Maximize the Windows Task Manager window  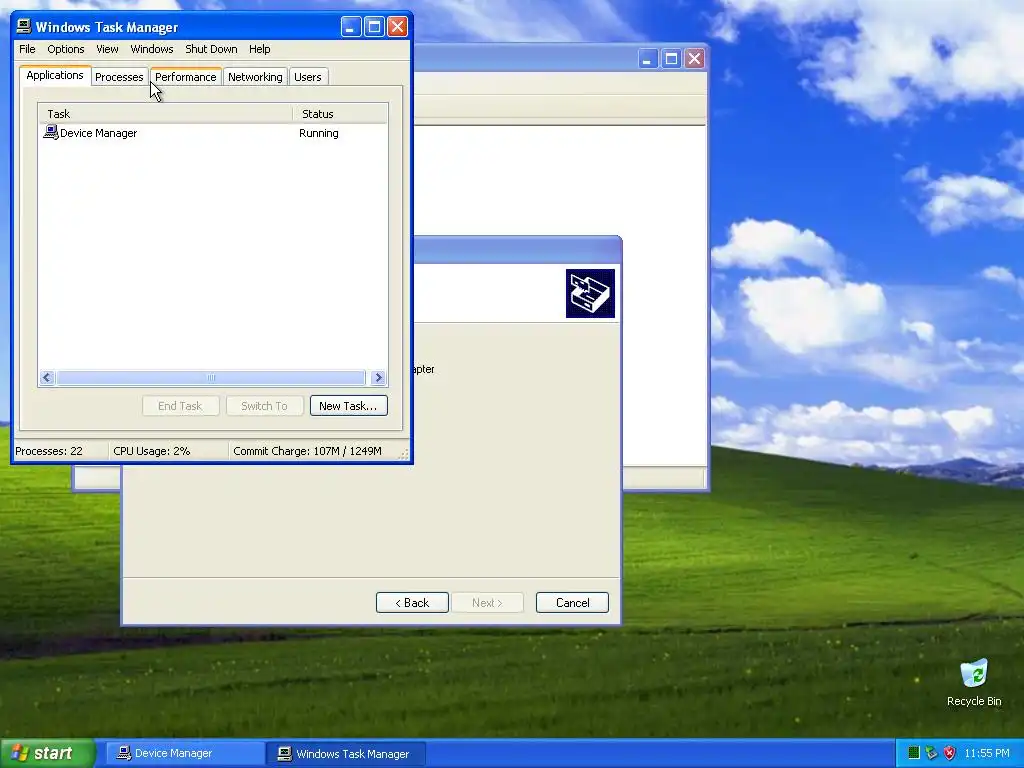[374, 27]
